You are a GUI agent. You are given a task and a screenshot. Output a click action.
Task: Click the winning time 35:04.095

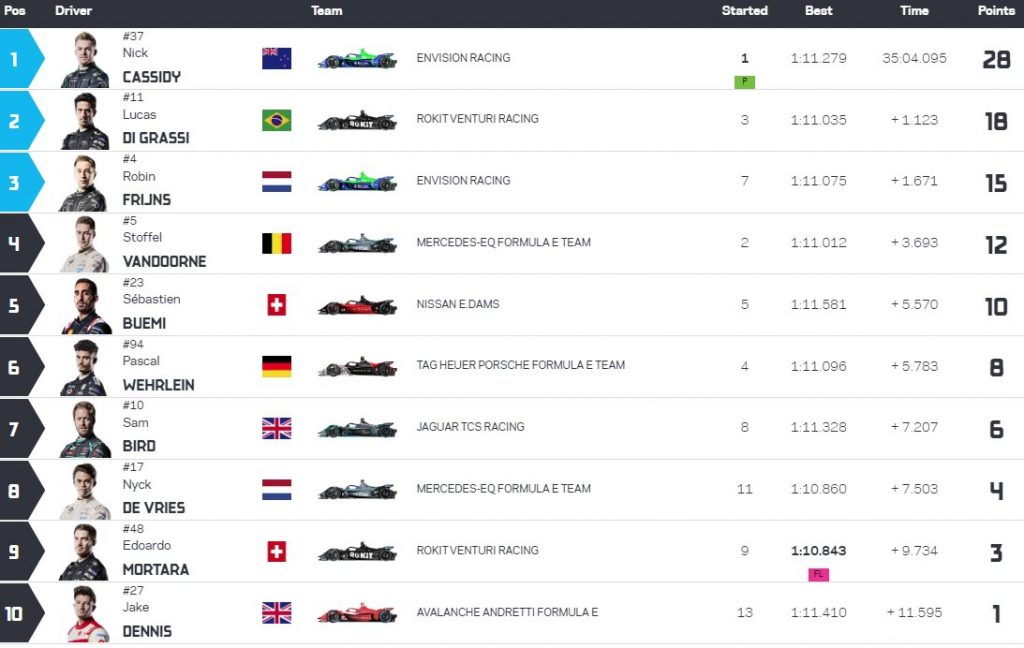[914, 58]
